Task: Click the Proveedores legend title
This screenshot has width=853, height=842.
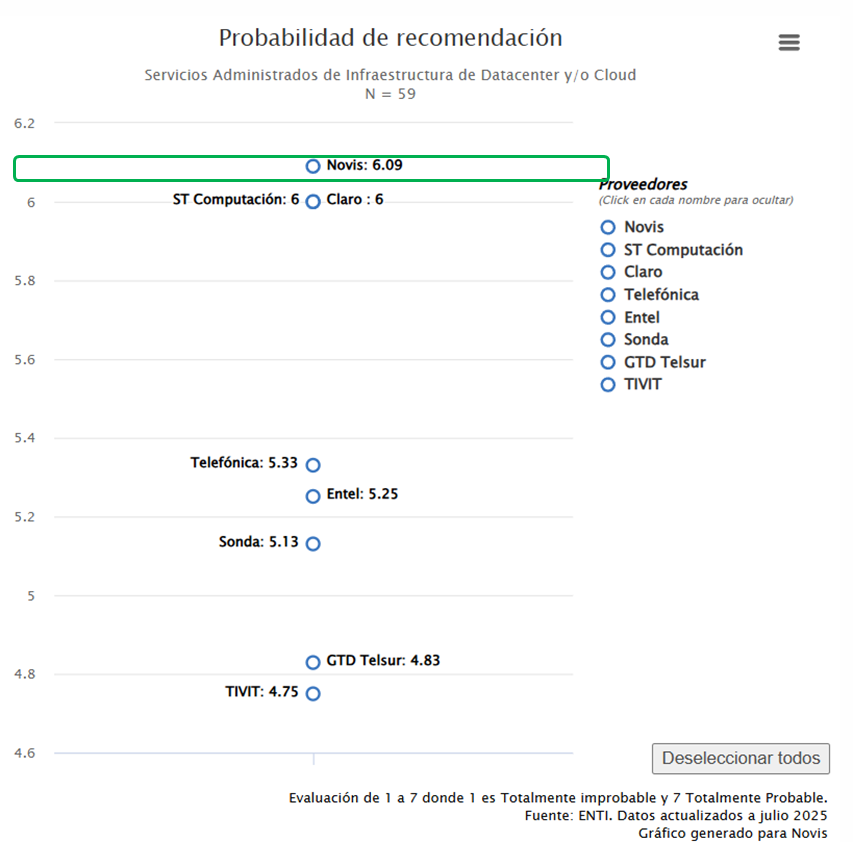Action: pyautogui.click(x=643, y=185)
